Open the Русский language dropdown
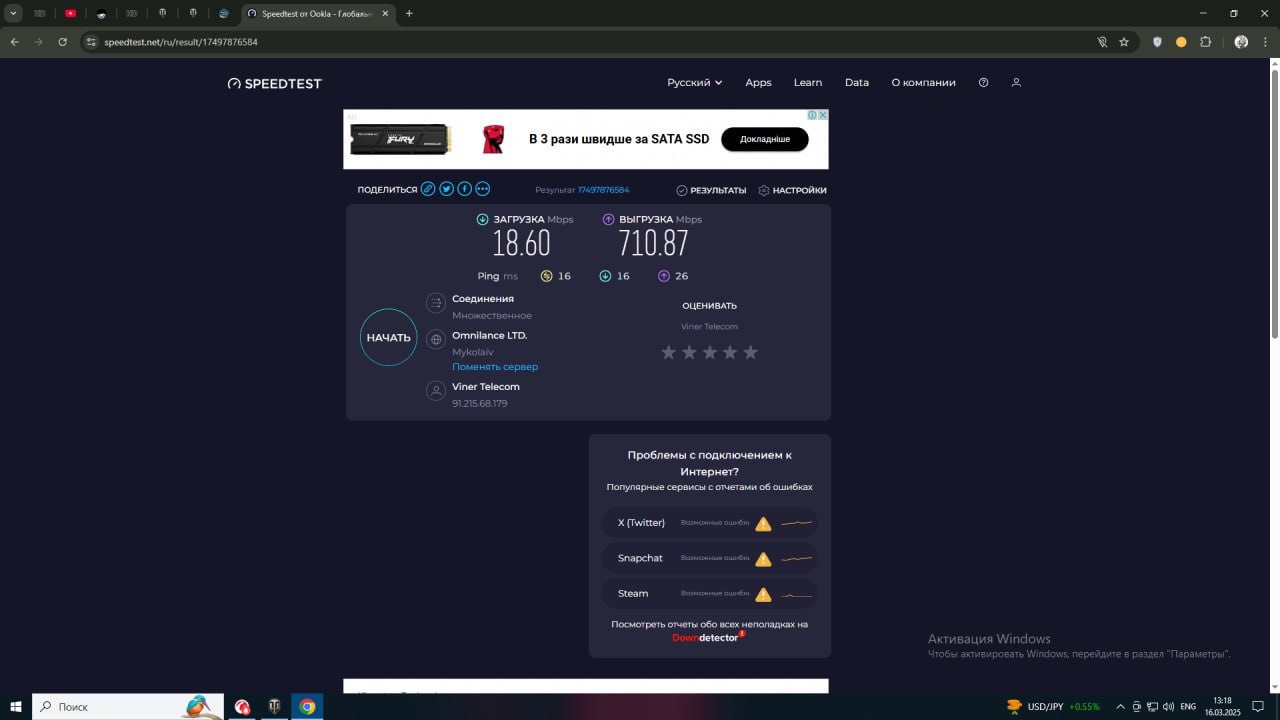Screen dimensions: 1280x720 click(x=695, y=83)
